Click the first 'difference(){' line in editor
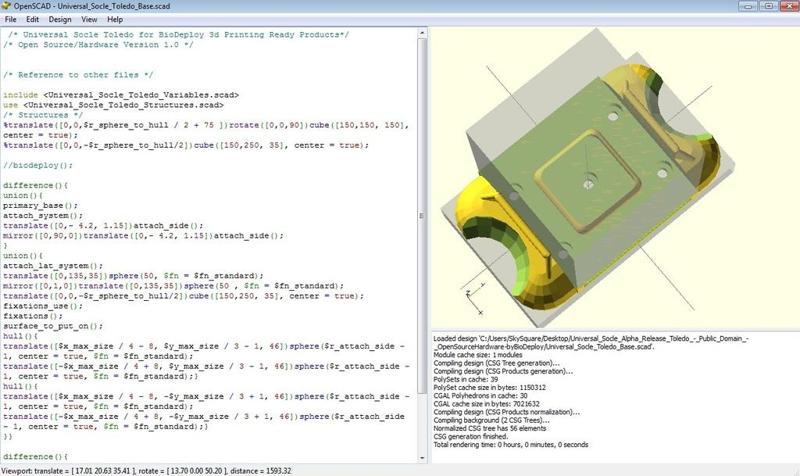 pyautogui.click(x=35, y=186)
